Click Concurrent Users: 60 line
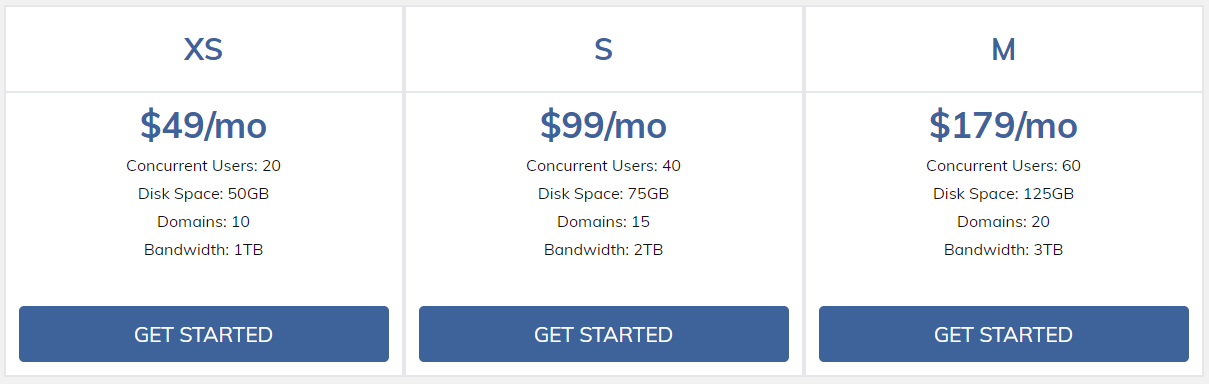The width and height of the screenshot is (1209, 384). point(1003,166)
